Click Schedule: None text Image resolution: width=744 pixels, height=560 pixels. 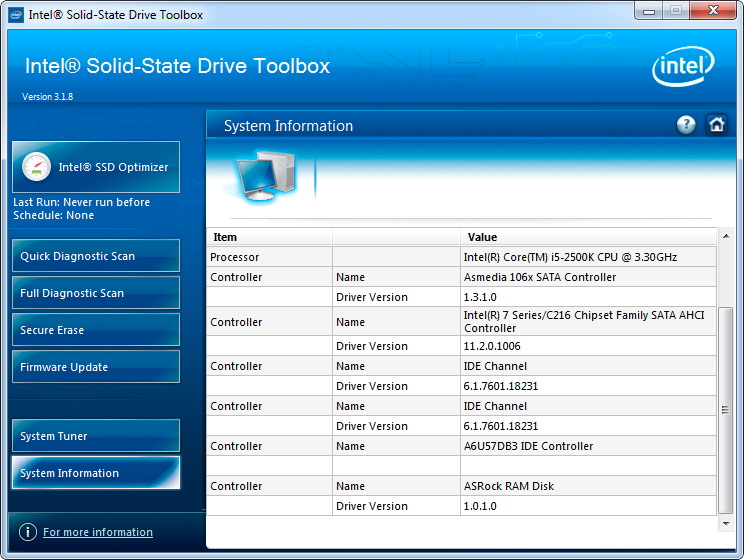[53, 215]
